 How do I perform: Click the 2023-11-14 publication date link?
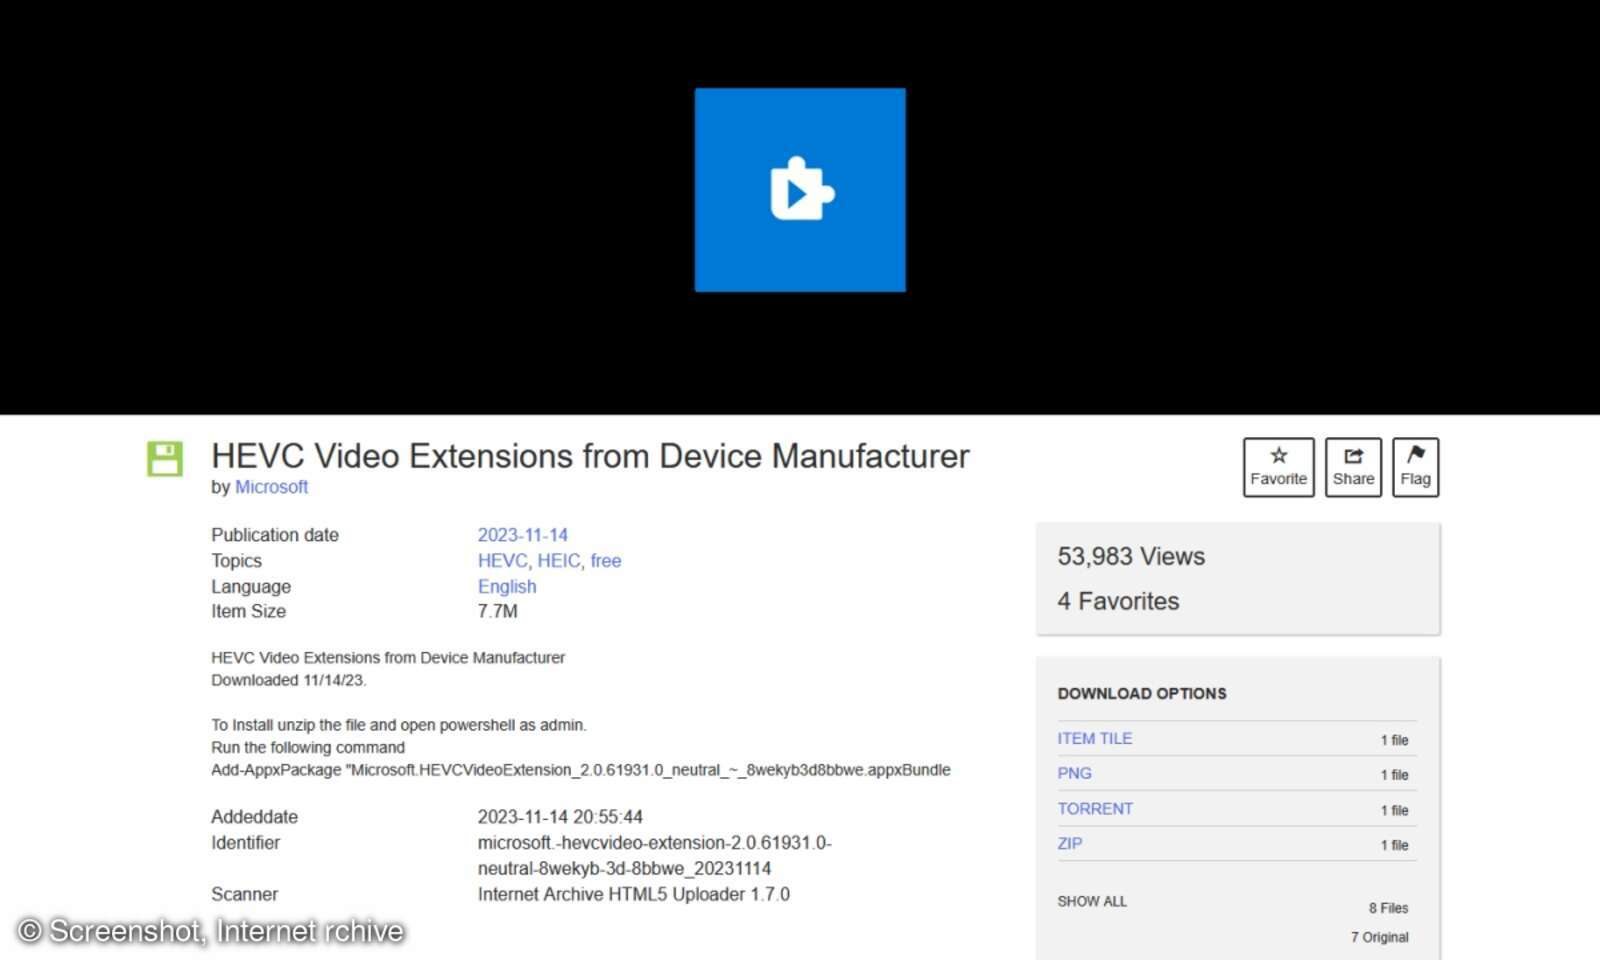point(523,535)
